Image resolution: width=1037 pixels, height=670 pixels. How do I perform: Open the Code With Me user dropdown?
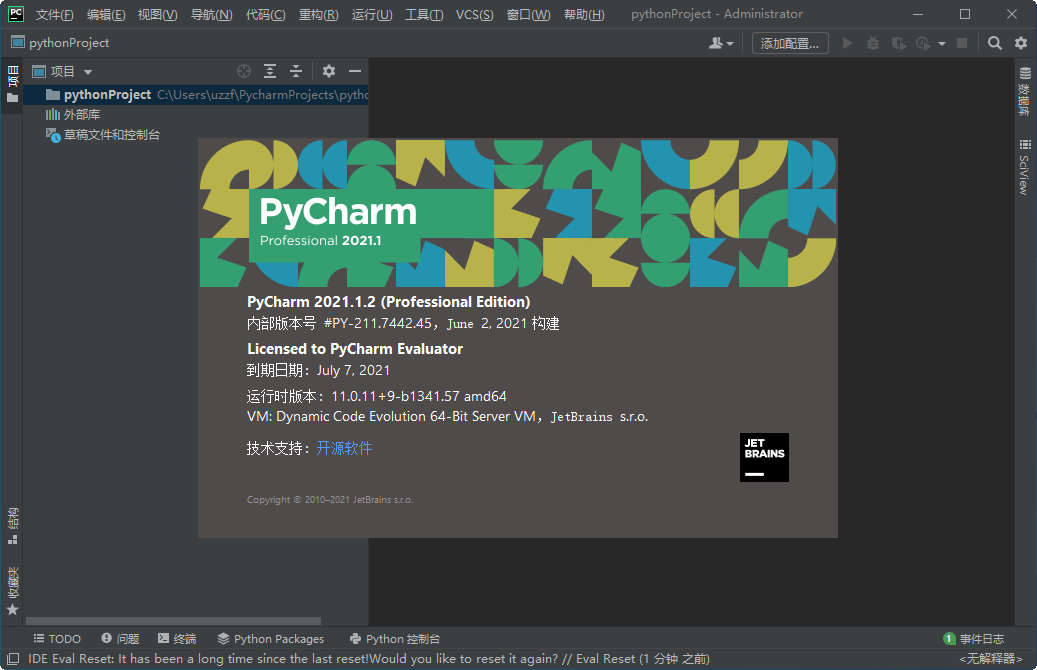coord(721,43)
